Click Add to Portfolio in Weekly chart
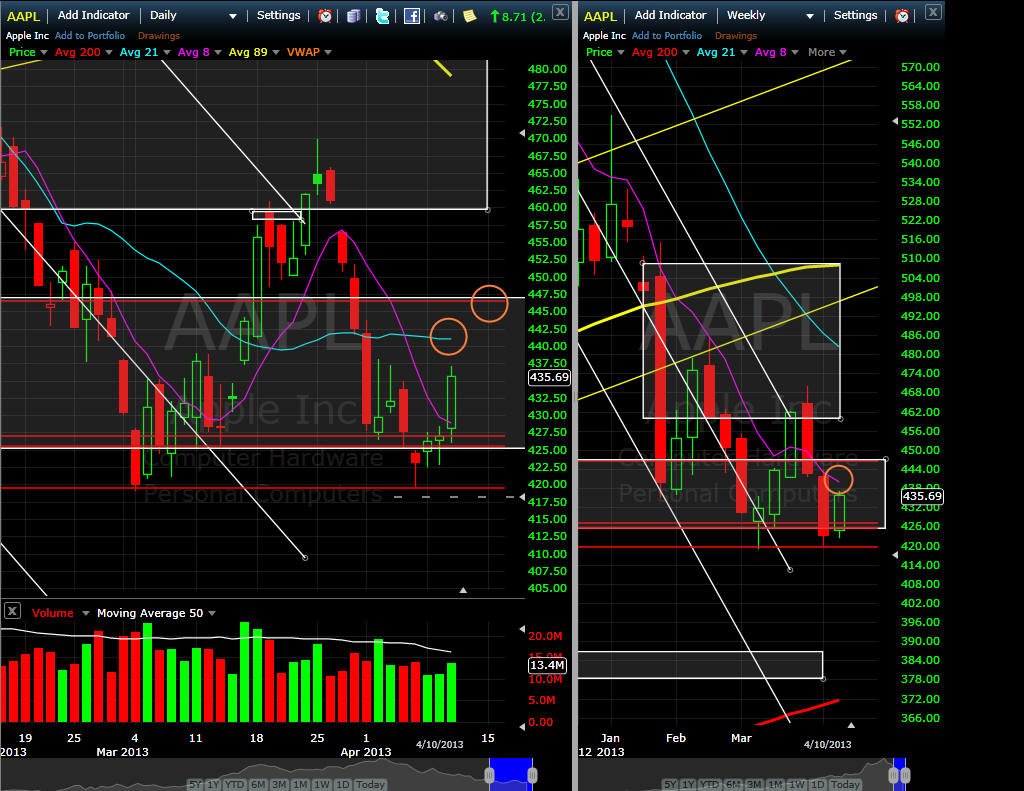 667,36
